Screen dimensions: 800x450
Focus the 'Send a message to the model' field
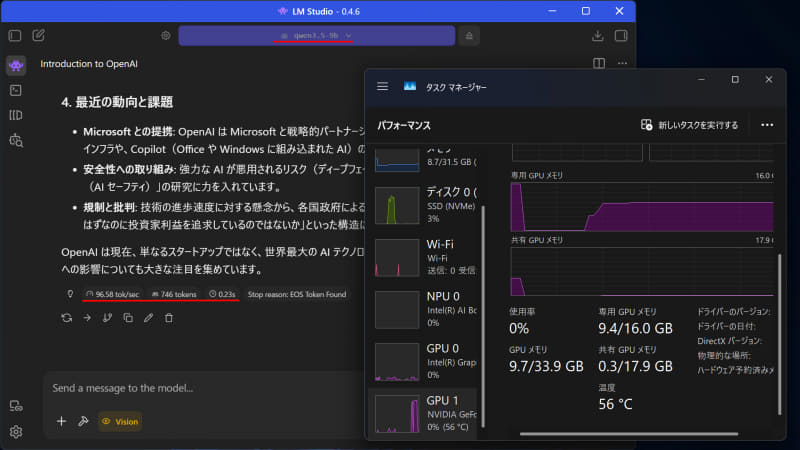point(204,388)
